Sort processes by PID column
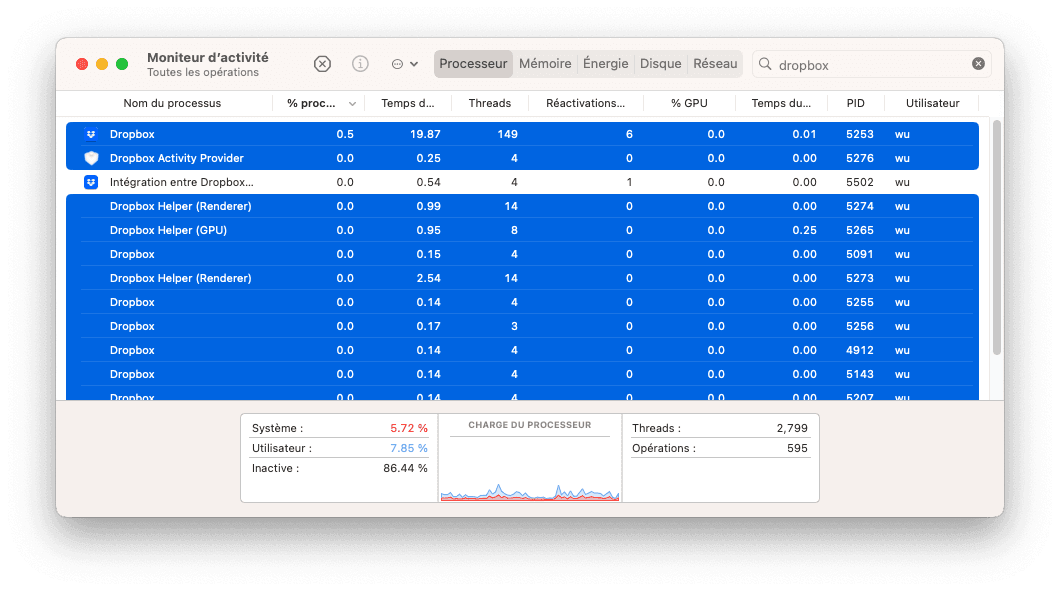The width and height of the screenshot is (1060, 591). click(x=856, y=103)
